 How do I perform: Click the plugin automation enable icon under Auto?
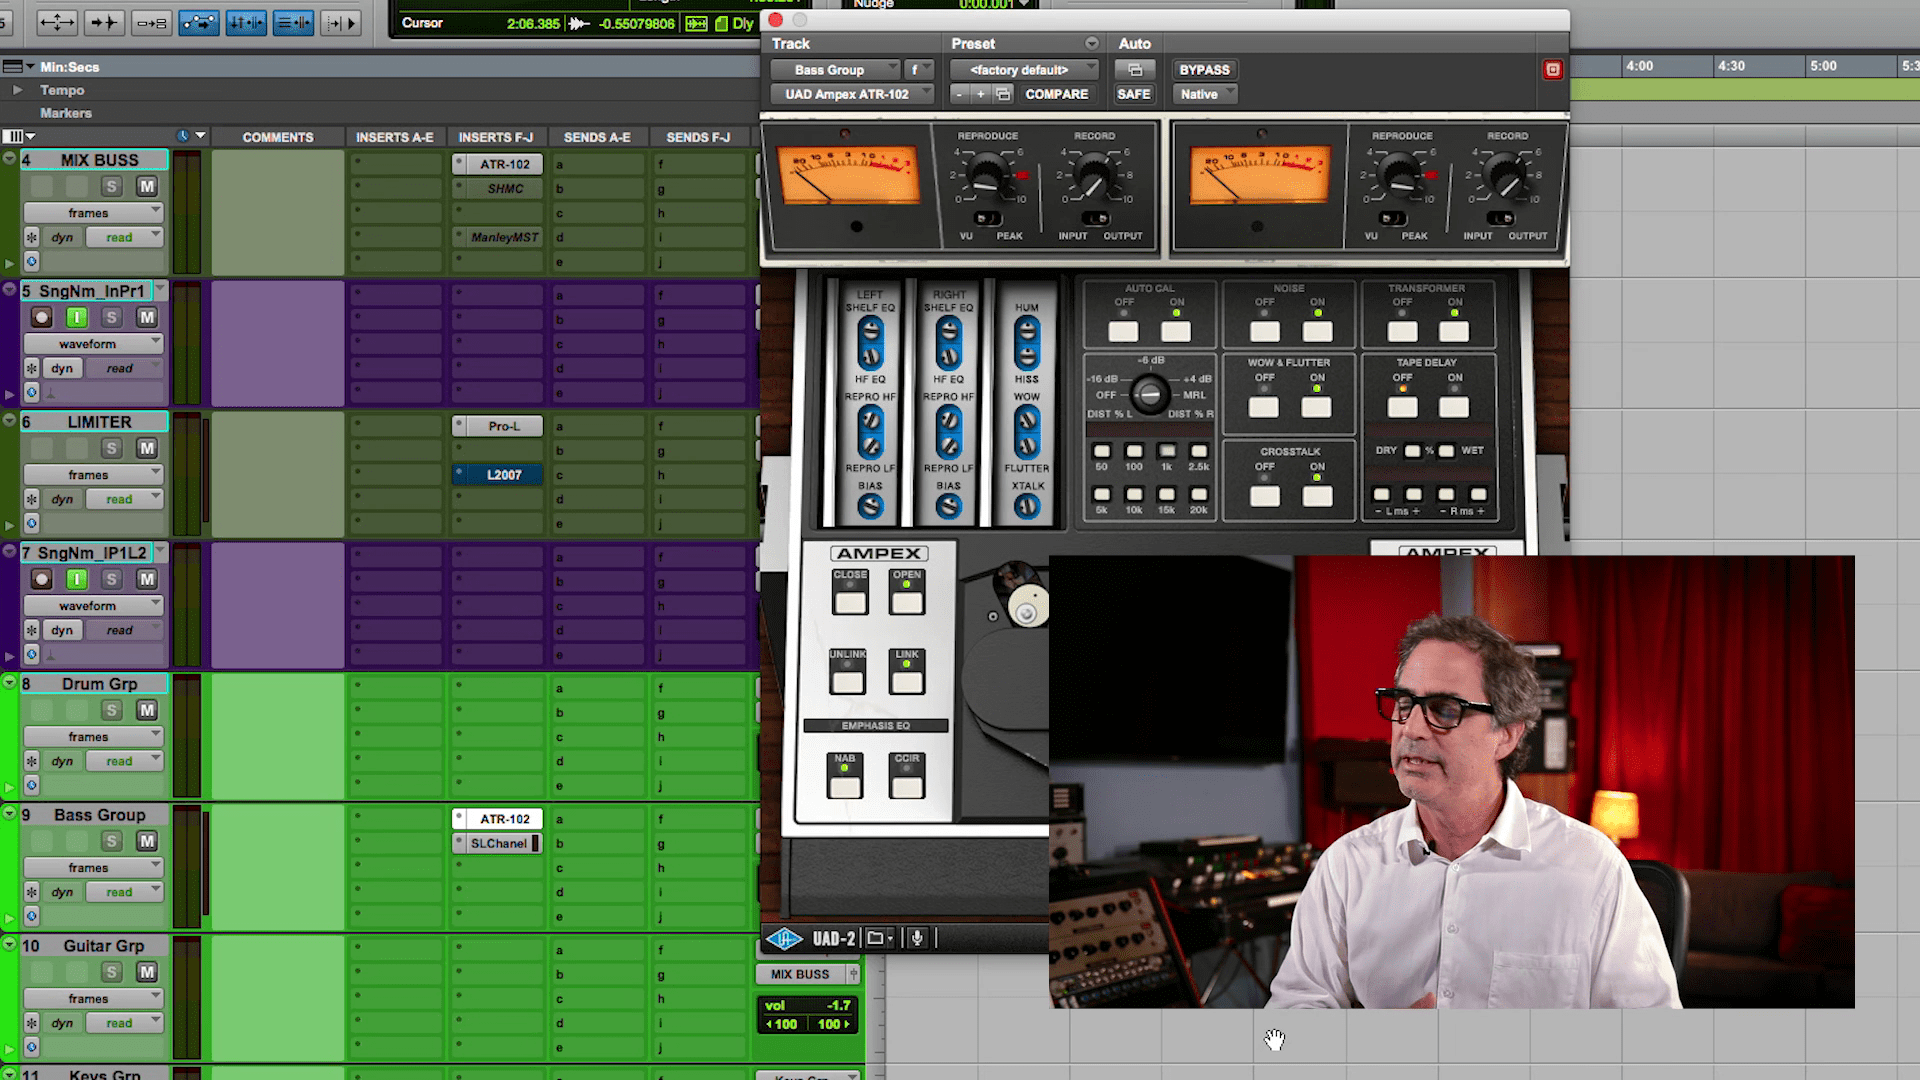1134,70
